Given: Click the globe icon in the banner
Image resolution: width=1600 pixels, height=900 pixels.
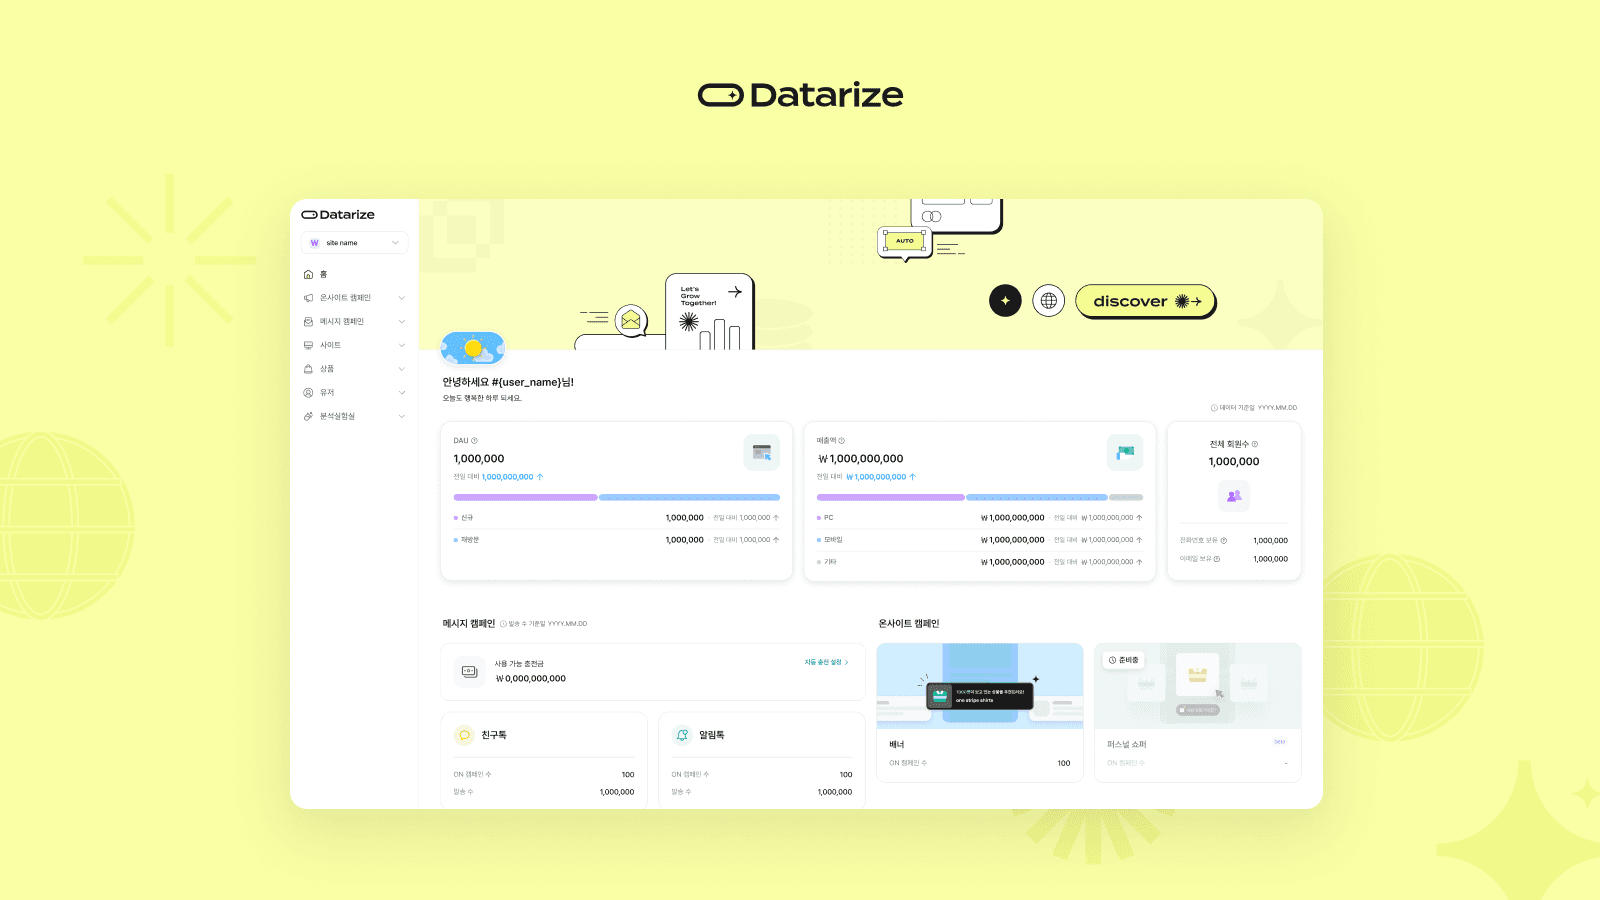Looking at the screenshot, I should pyautogui.click(x=1048, y=301).
